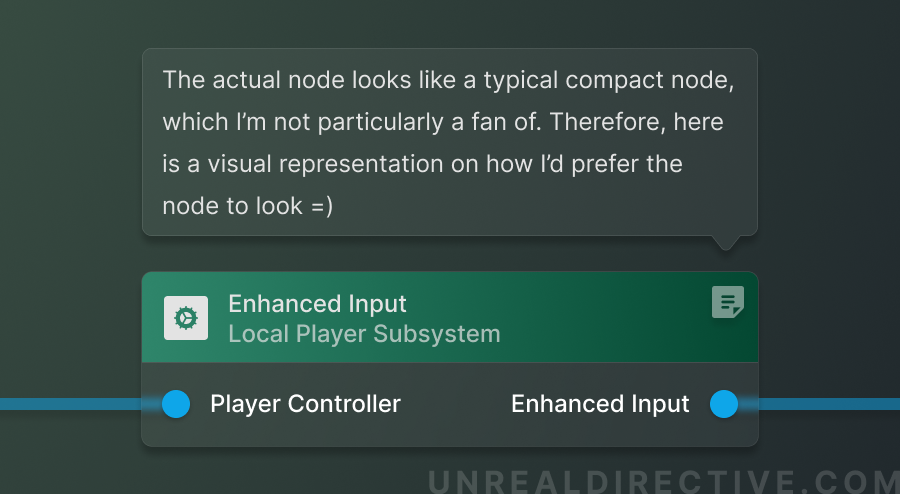Click the "node to look =)" comment line
This screenshot has width=900, height=494.
point(246,206)
